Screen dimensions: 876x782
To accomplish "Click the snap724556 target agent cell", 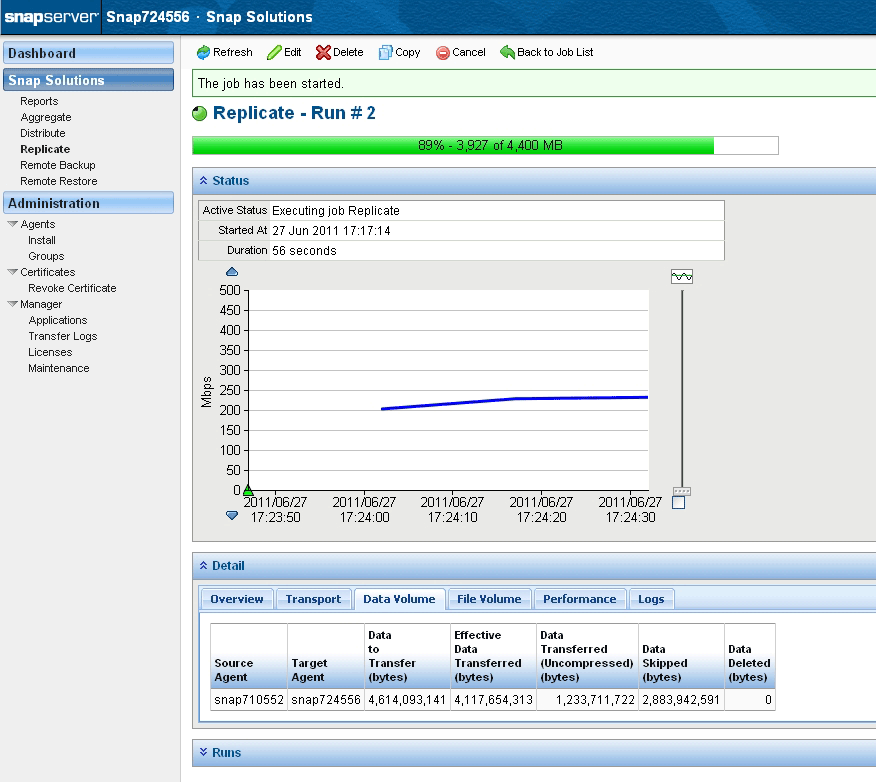I will pyautogui.click(x=326, y=700).
